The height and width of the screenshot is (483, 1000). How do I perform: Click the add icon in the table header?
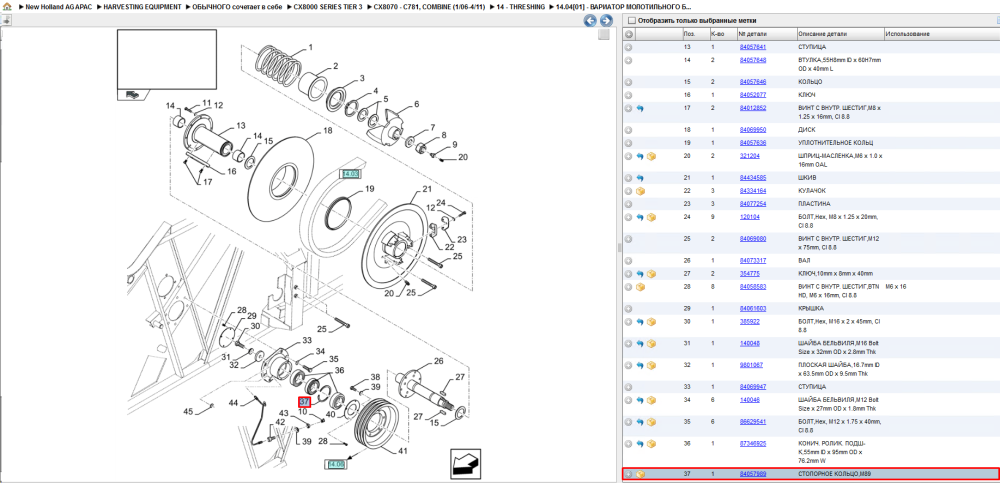click(x=629, y=34)
